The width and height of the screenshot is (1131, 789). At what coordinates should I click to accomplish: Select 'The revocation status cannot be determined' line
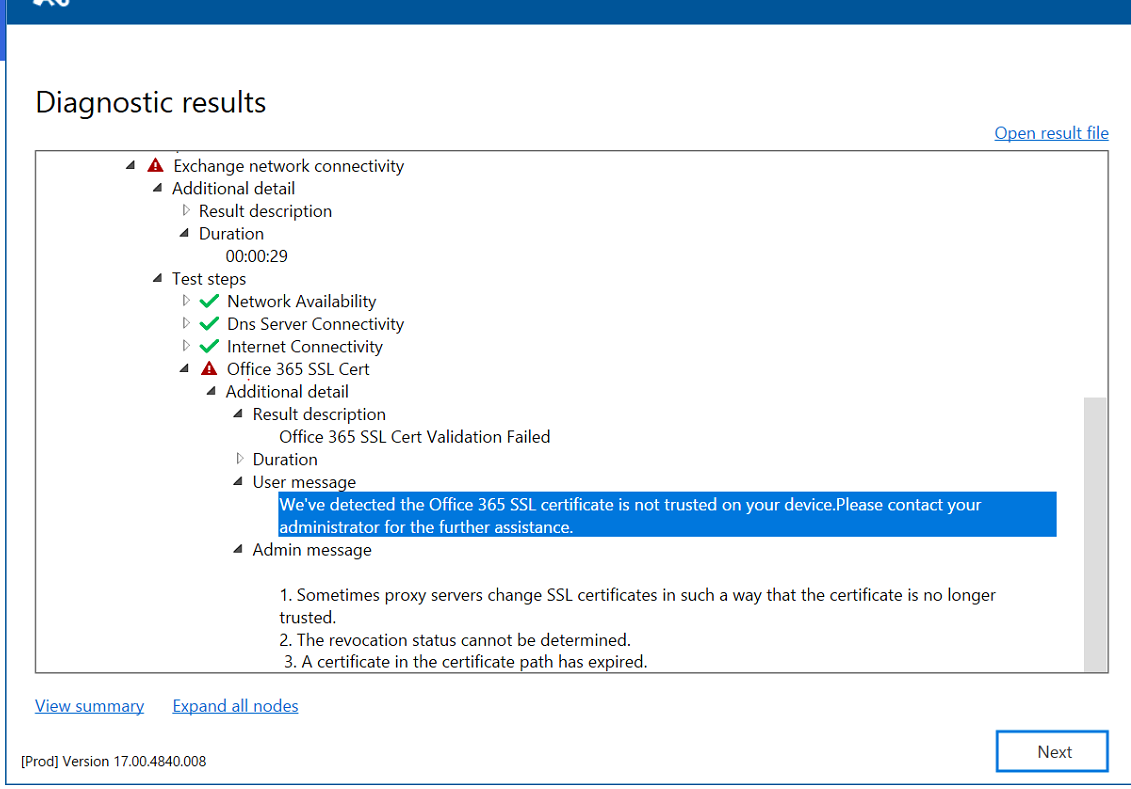[455, 640]
